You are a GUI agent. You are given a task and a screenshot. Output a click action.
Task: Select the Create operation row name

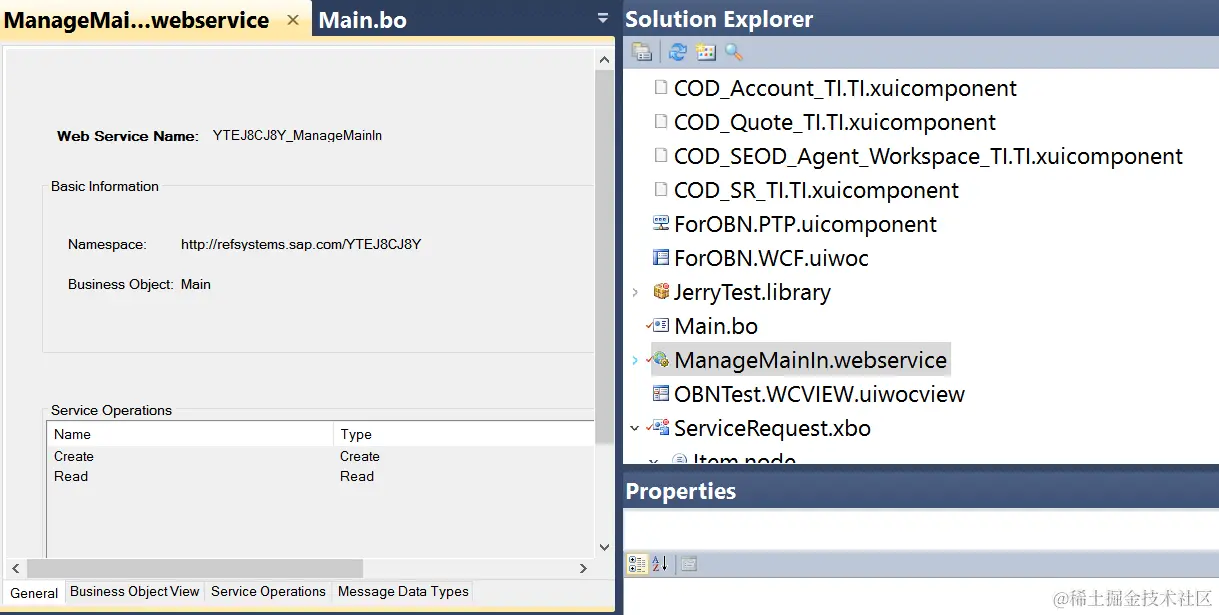74,456
